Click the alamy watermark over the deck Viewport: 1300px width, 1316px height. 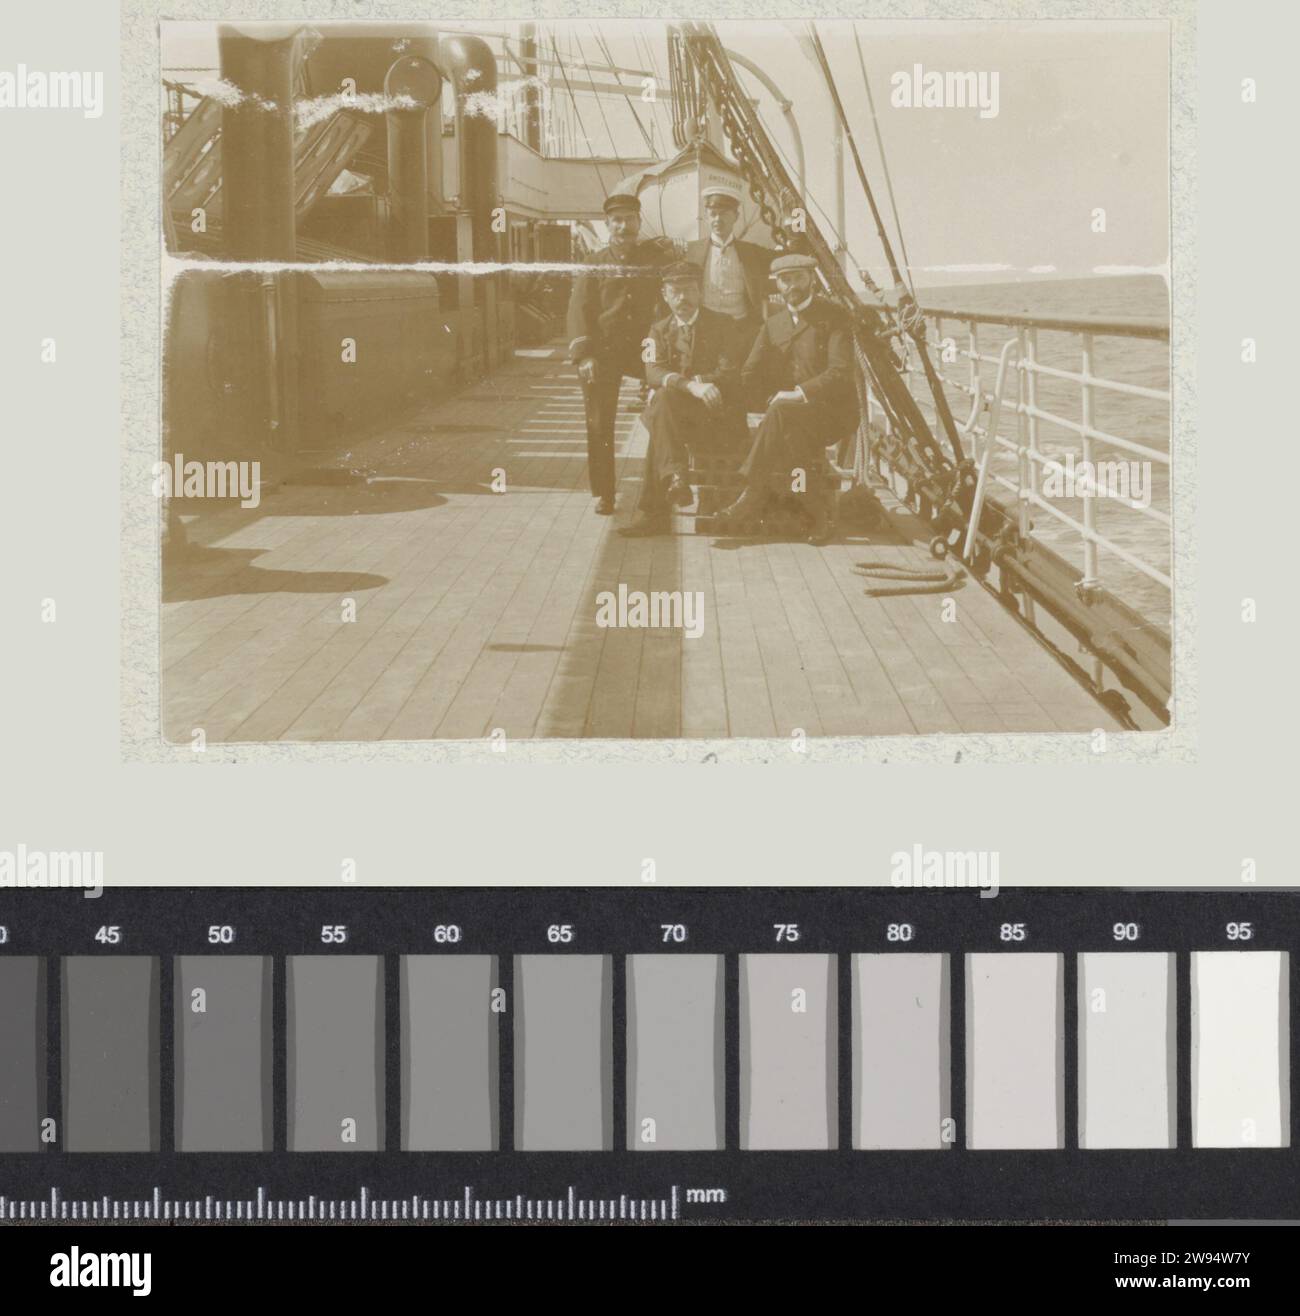[x=650, y=610]
